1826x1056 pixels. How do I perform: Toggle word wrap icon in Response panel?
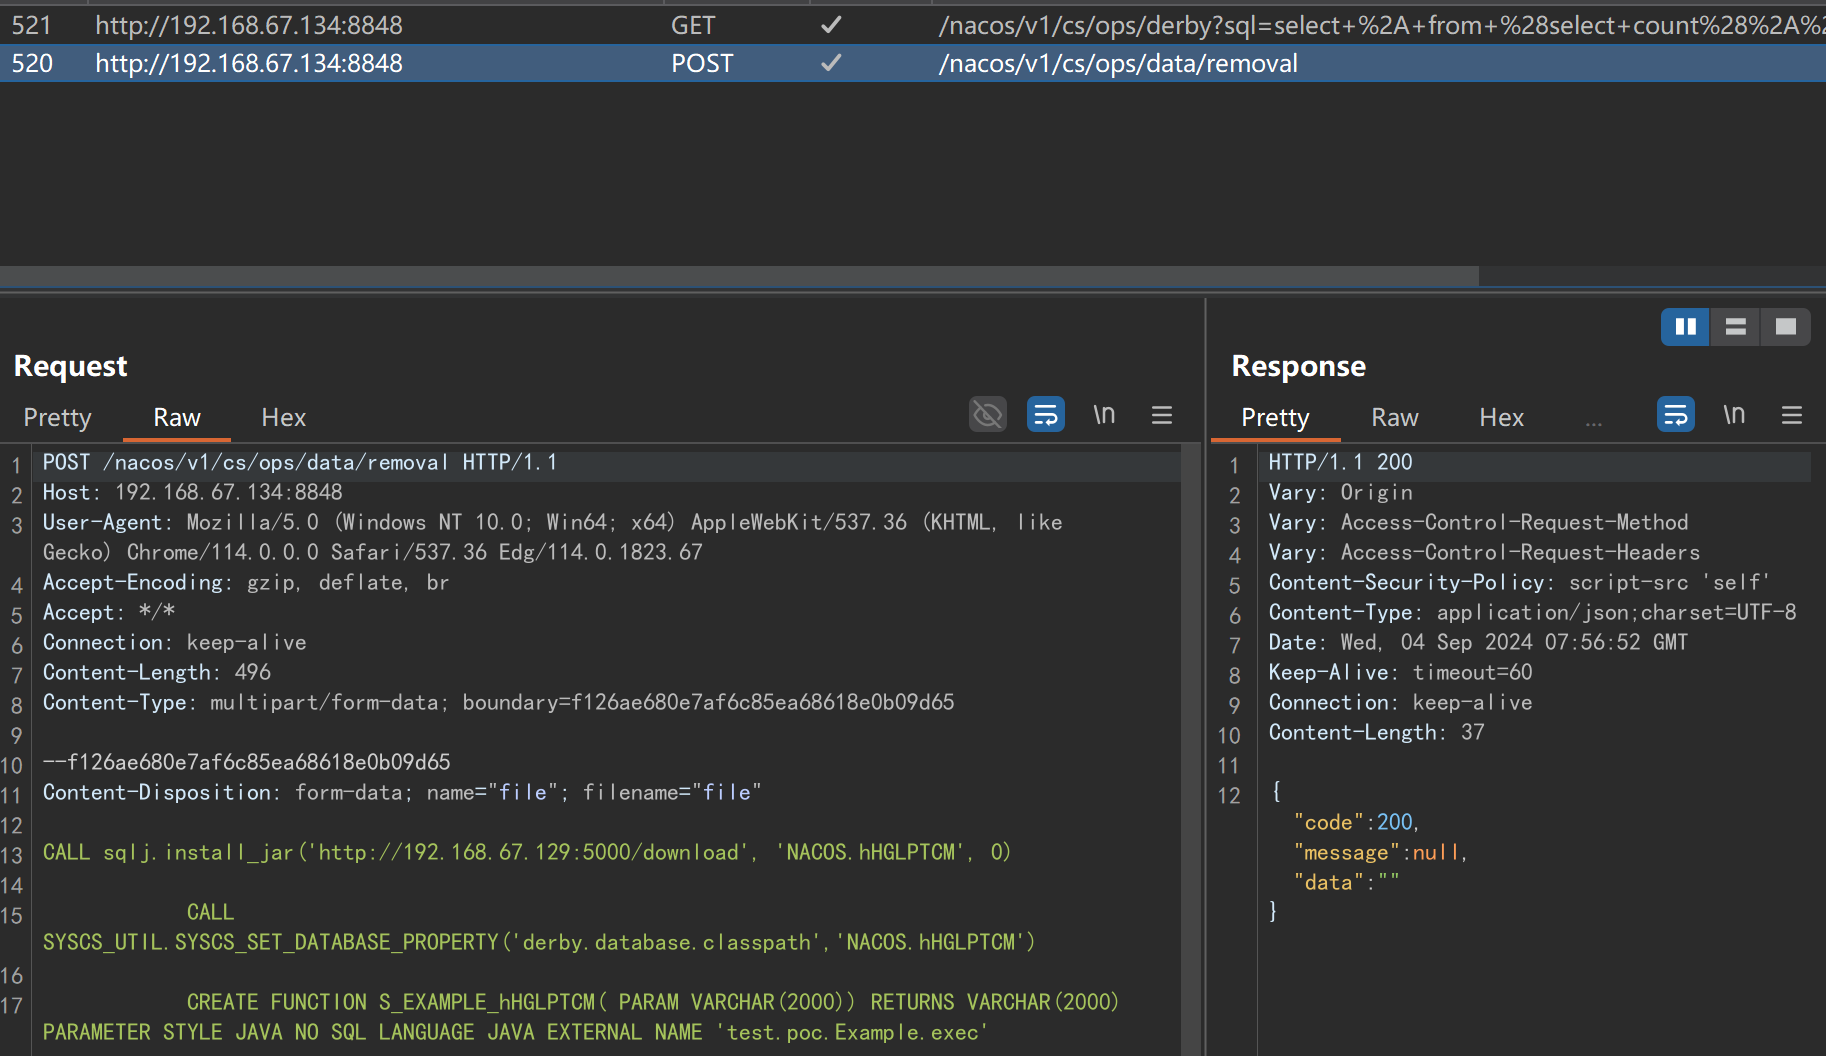point(1676,414)
